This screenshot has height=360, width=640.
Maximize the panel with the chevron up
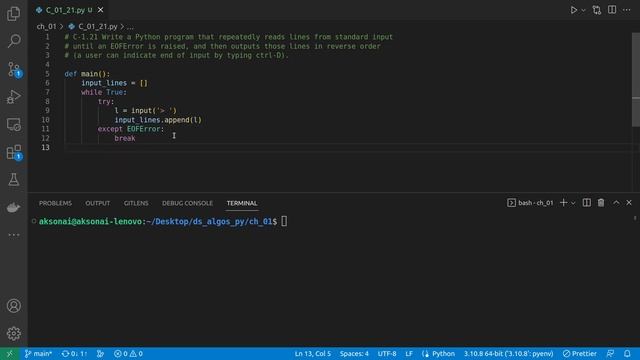616,202
